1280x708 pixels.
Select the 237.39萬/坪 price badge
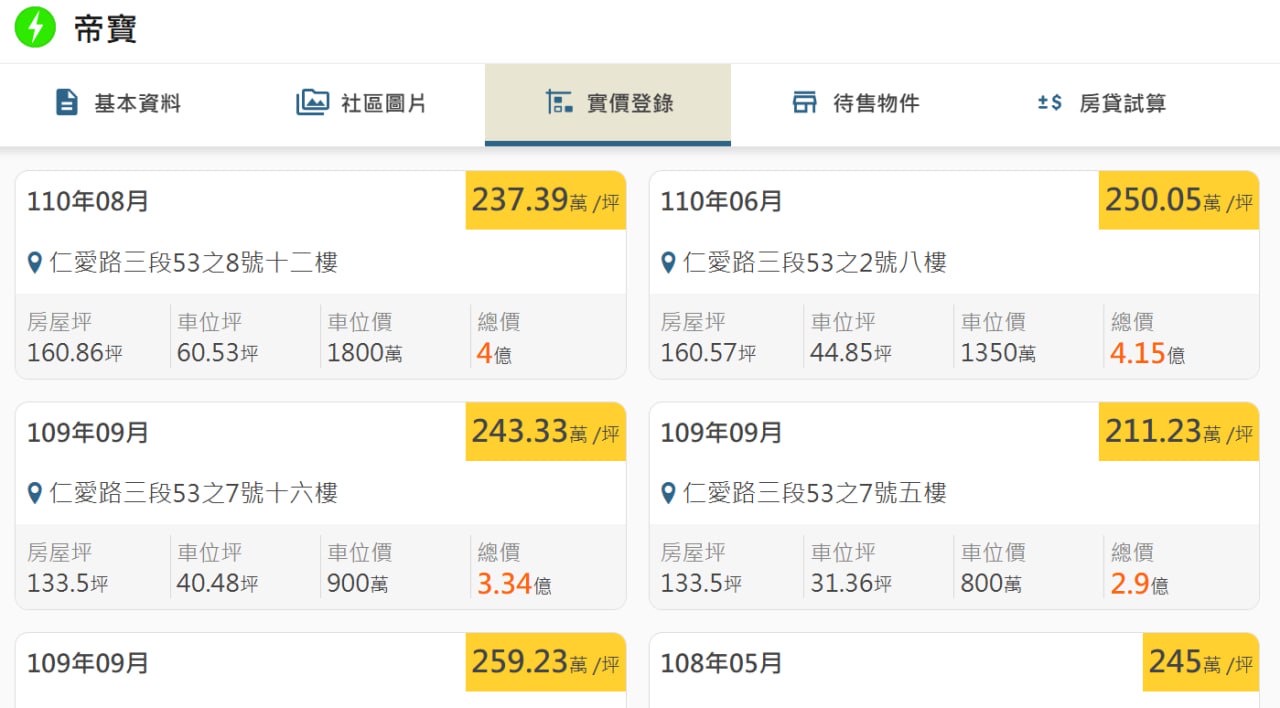point(545,201)
